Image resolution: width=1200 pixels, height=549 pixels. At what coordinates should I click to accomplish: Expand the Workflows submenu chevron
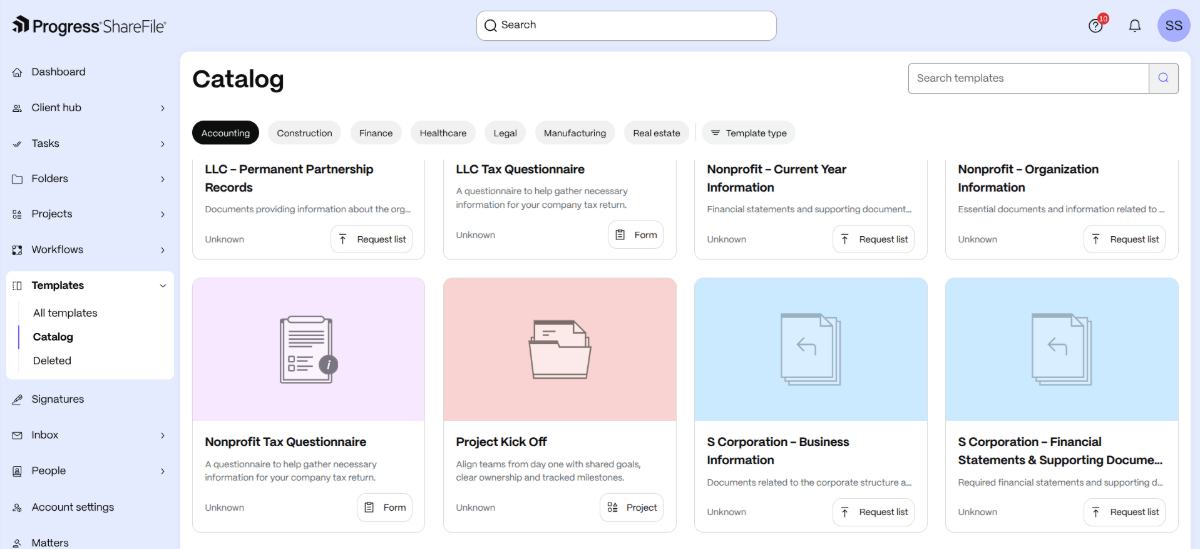click(162, 250)
